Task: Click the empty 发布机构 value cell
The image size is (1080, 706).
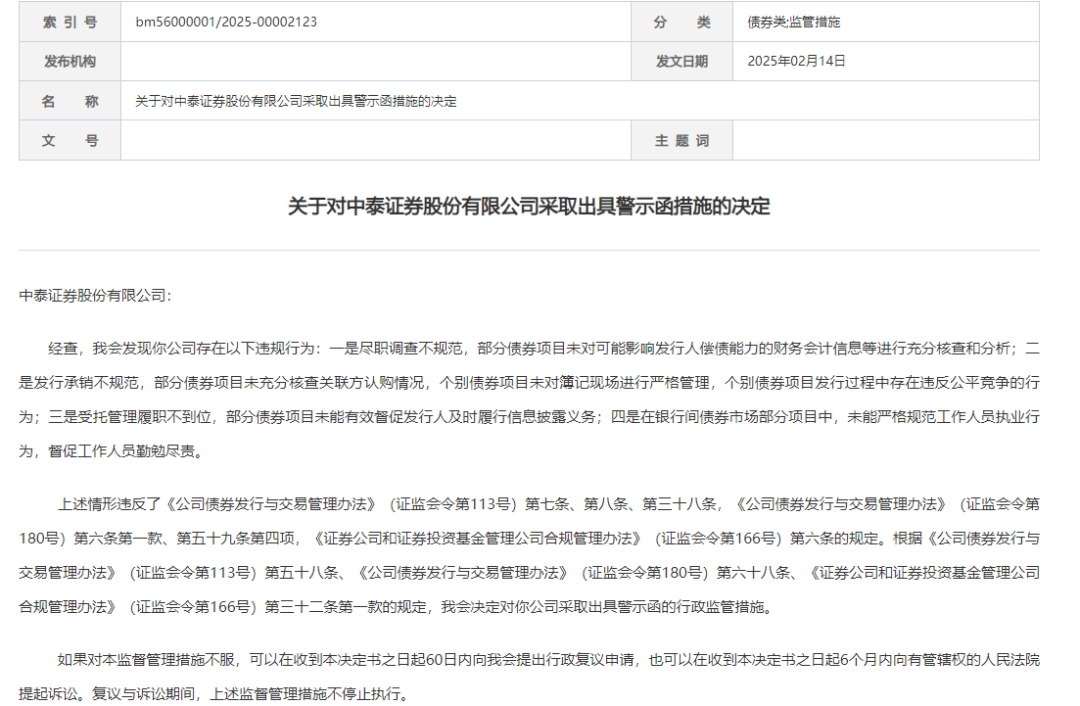Action: click(x=375, y=61)
